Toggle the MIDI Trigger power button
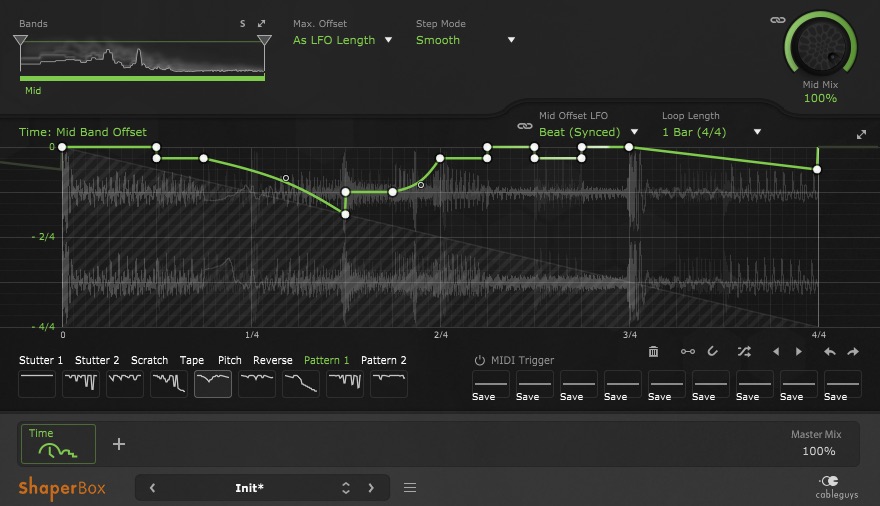Screen dimensions: 880x506 [479, 360]
